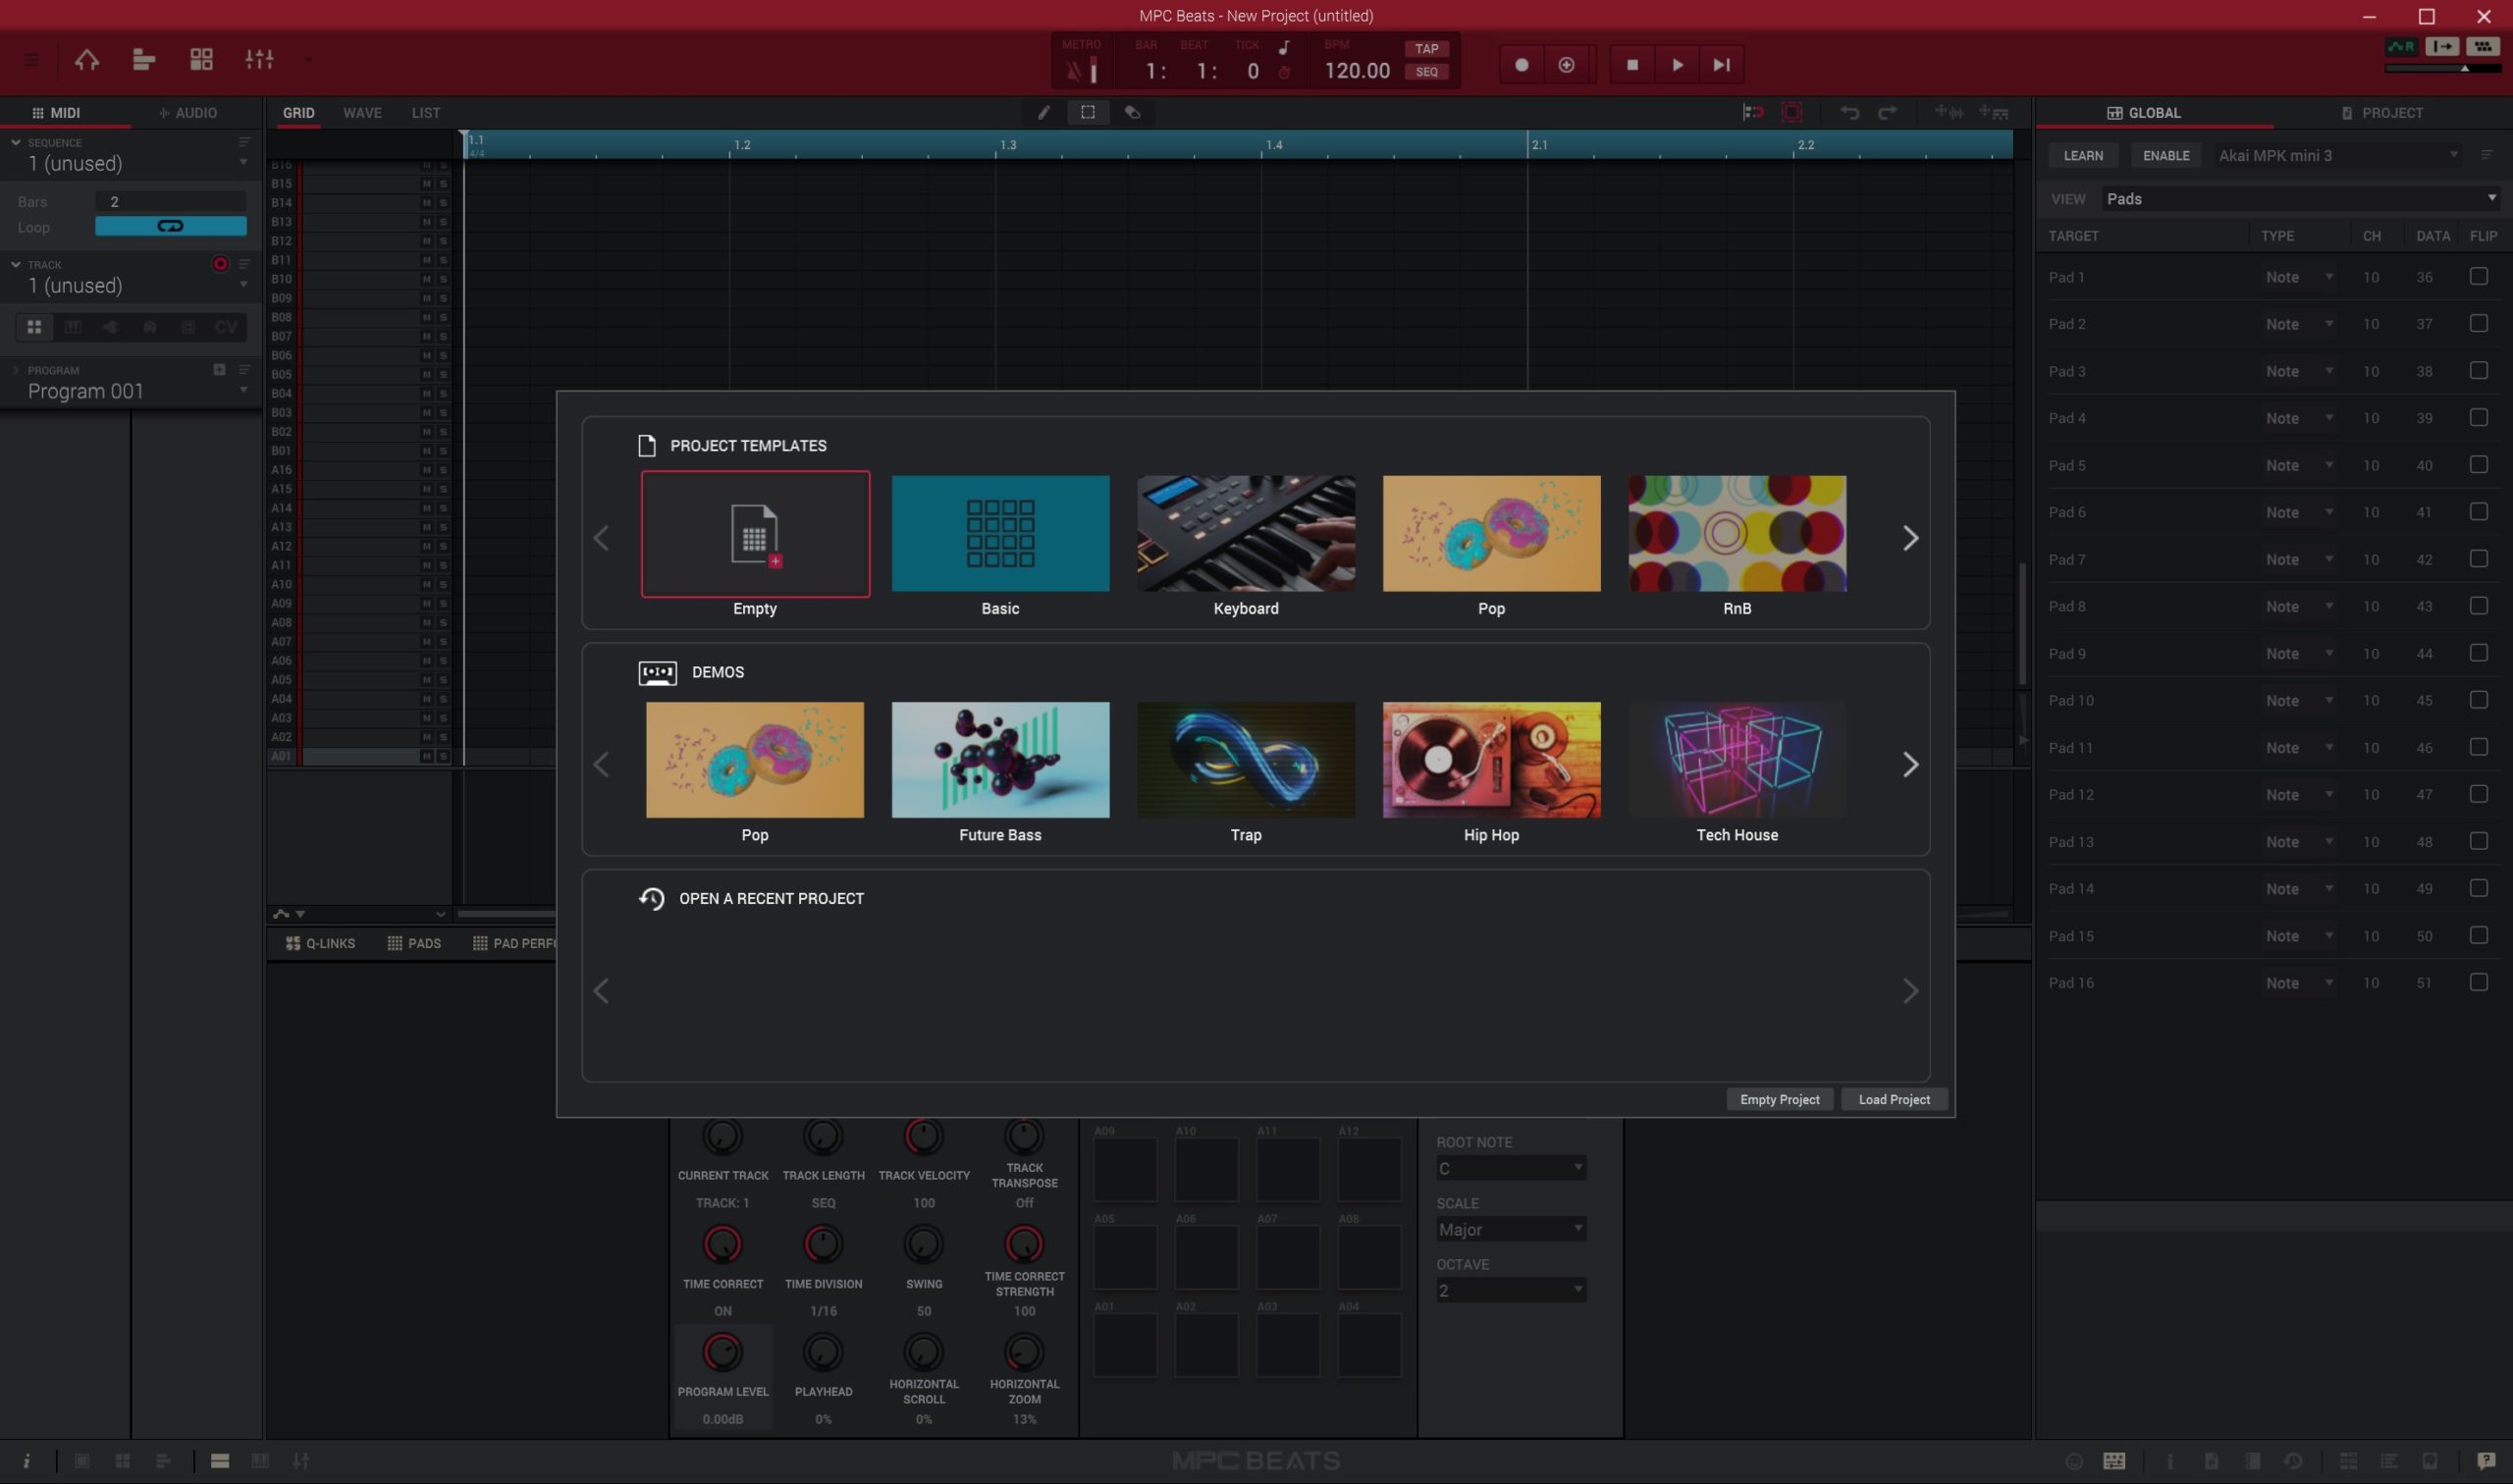Switch to the MIDI tab
This screenshot has width=2513, height=1484.
(x=56, y=113)
